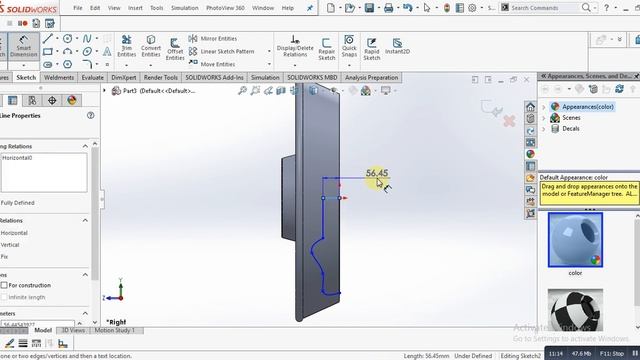Select the Ellipse sketch tool
Image resolution: width=640 pixels, height=360 pixels.
(87, 51)
